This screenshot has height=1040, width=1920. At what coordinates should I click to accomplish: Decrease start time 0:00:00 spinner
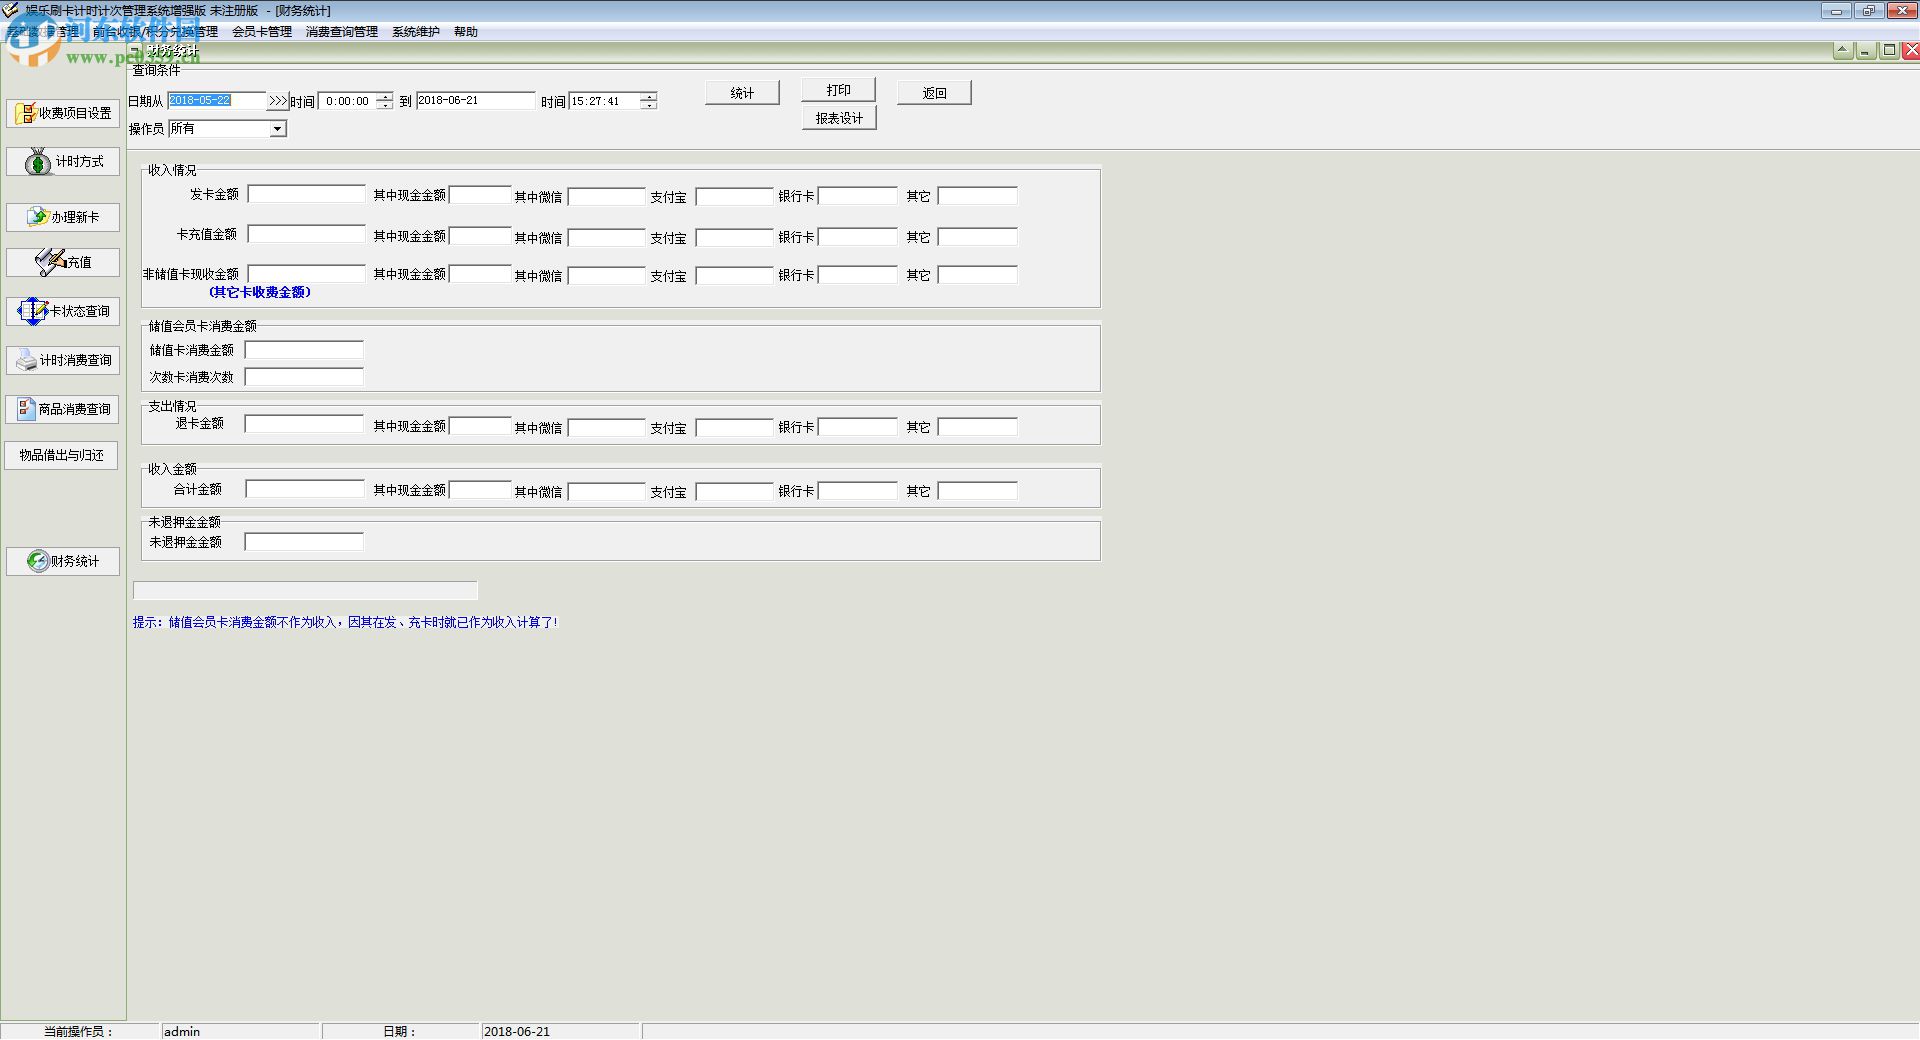385,105
